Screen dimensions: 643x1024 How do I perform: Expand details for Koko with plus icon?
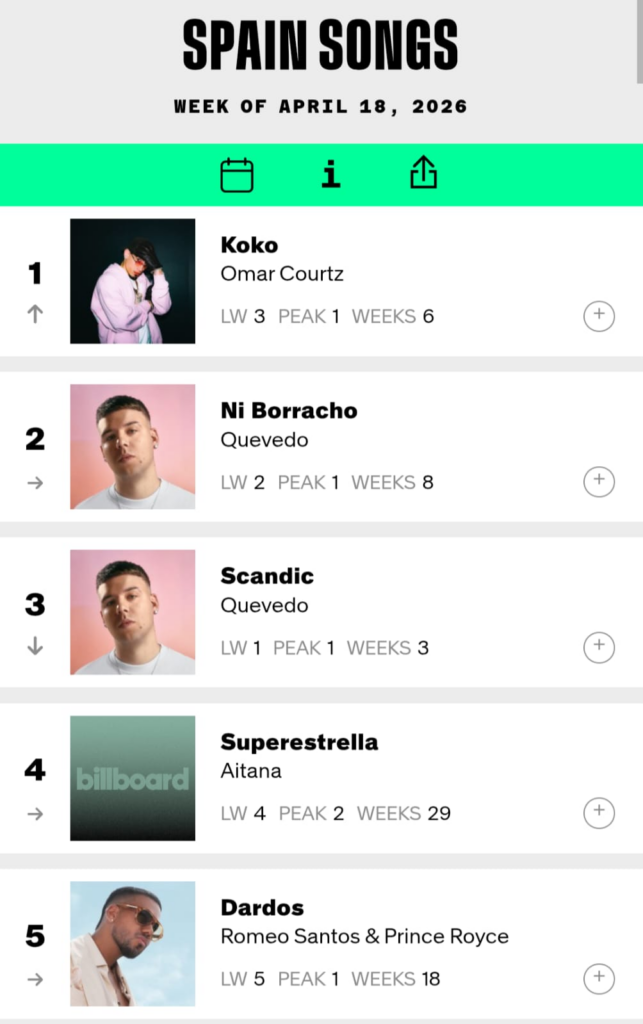599,316
